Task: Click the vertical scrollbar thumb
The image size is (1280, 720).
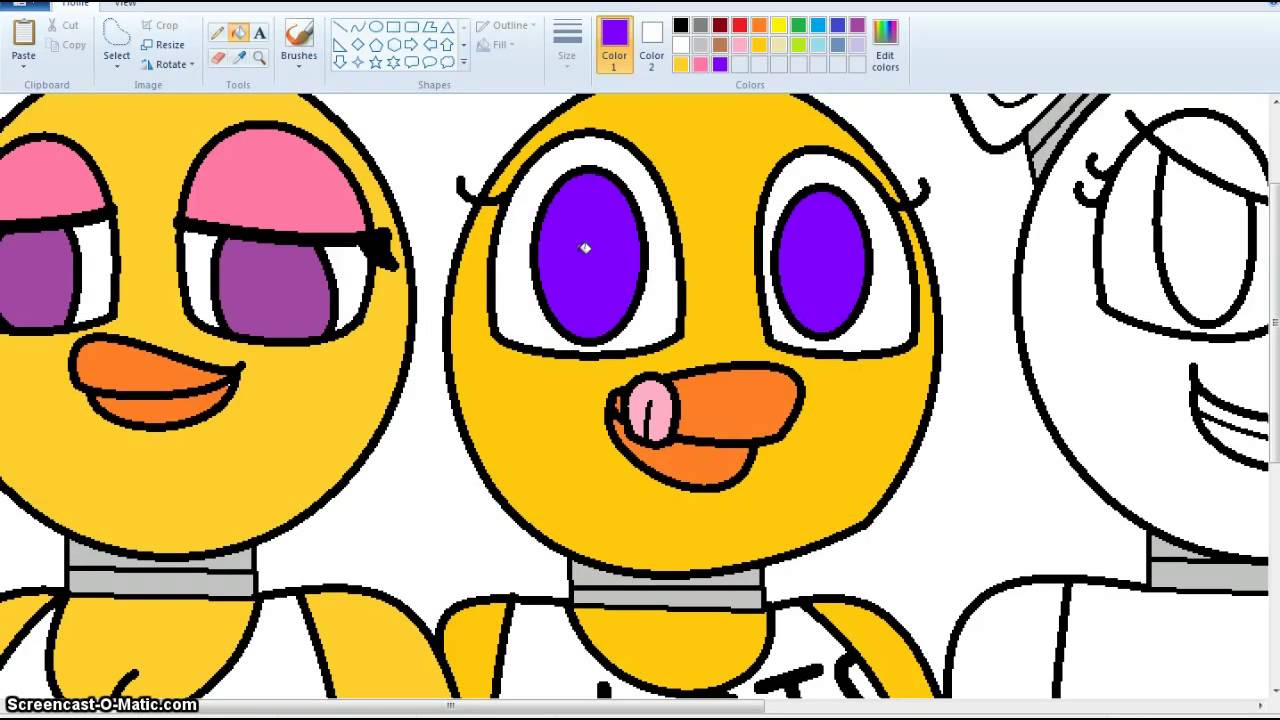Action: point(1275,325)
